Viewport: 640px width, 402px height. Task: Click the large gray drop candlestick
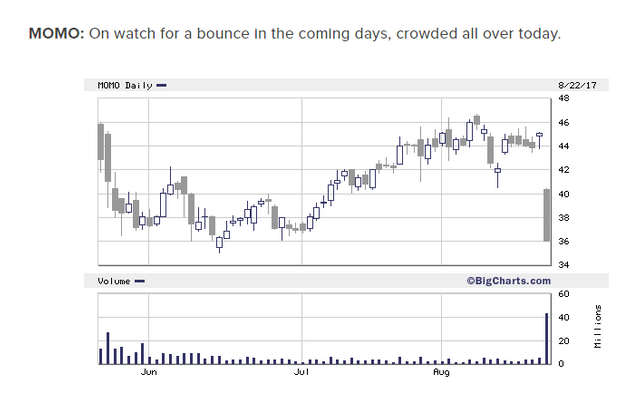coord(547,215)
